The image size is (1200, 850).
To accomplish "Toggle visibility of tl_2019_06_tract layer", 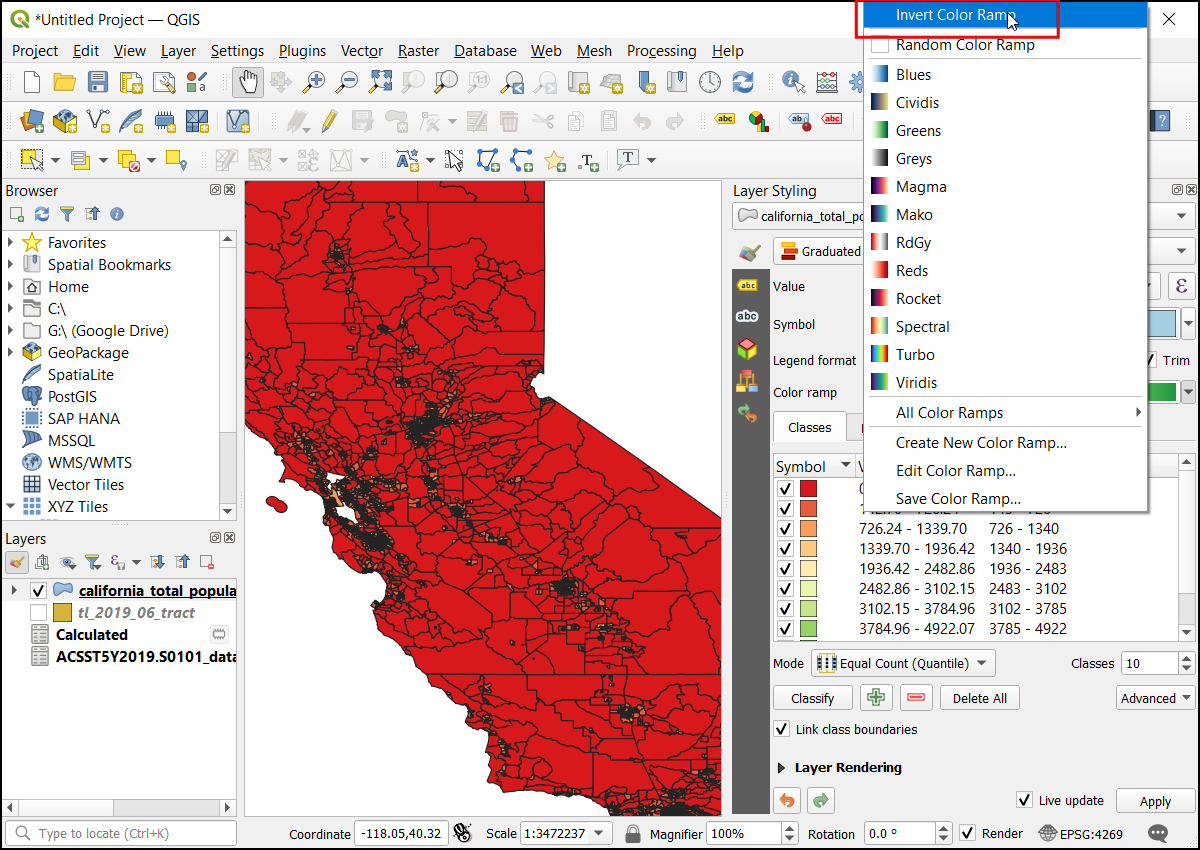I will click(x=38, y=612).
